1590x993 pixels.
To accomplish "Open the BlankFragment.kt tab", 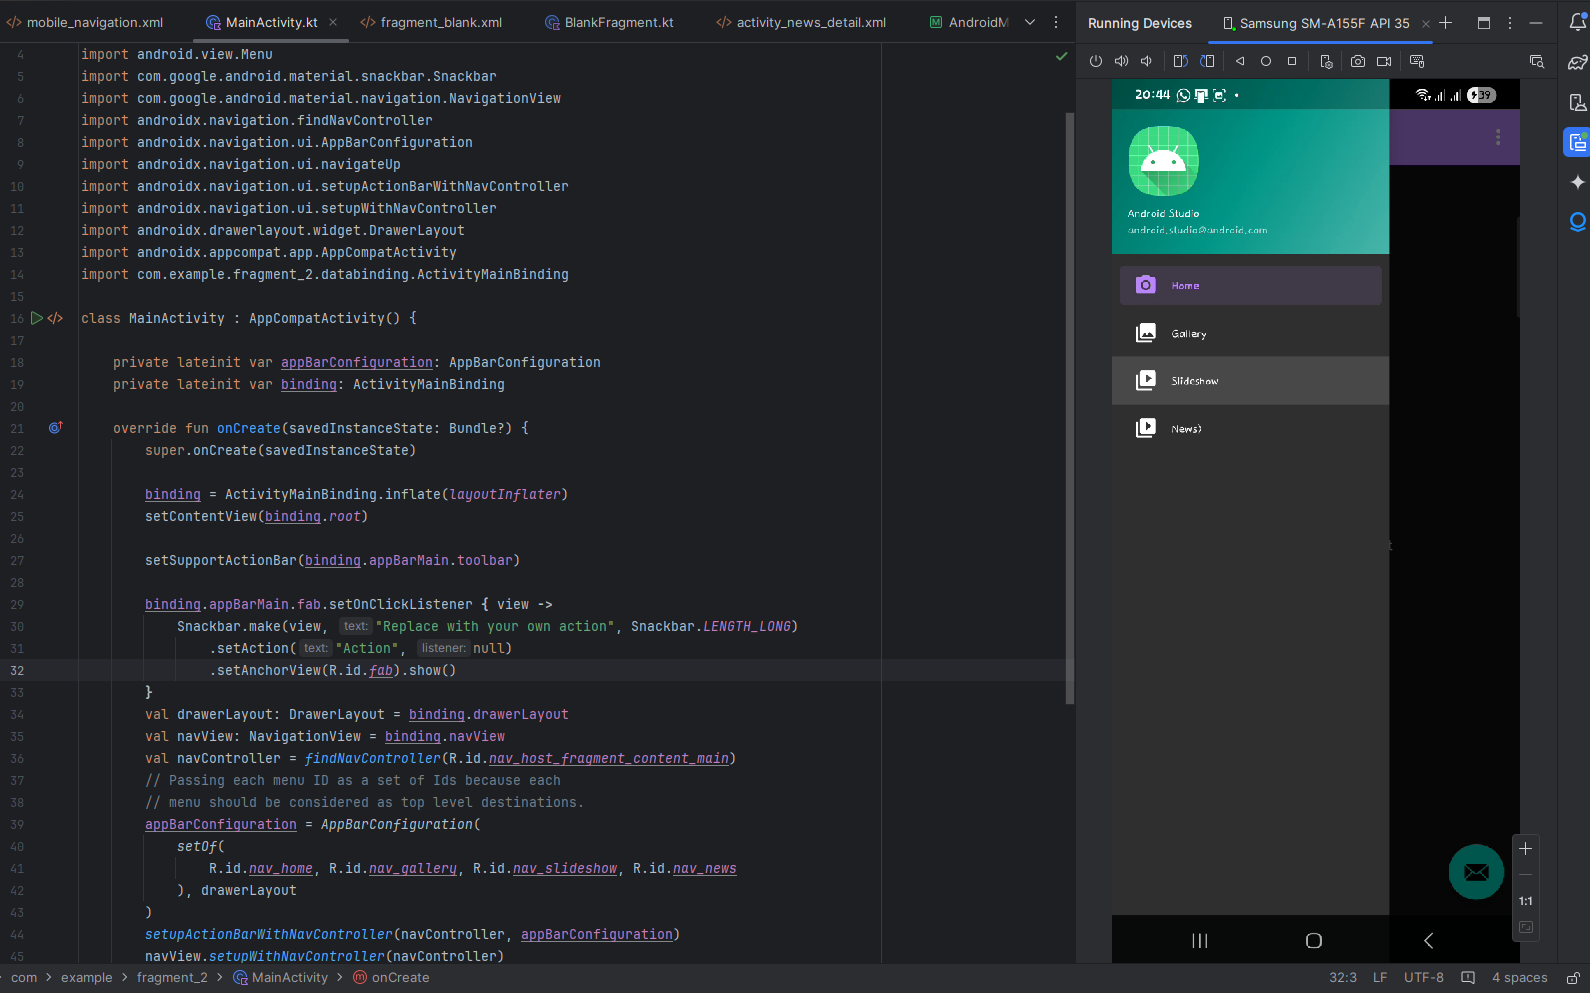I will 609,22.
